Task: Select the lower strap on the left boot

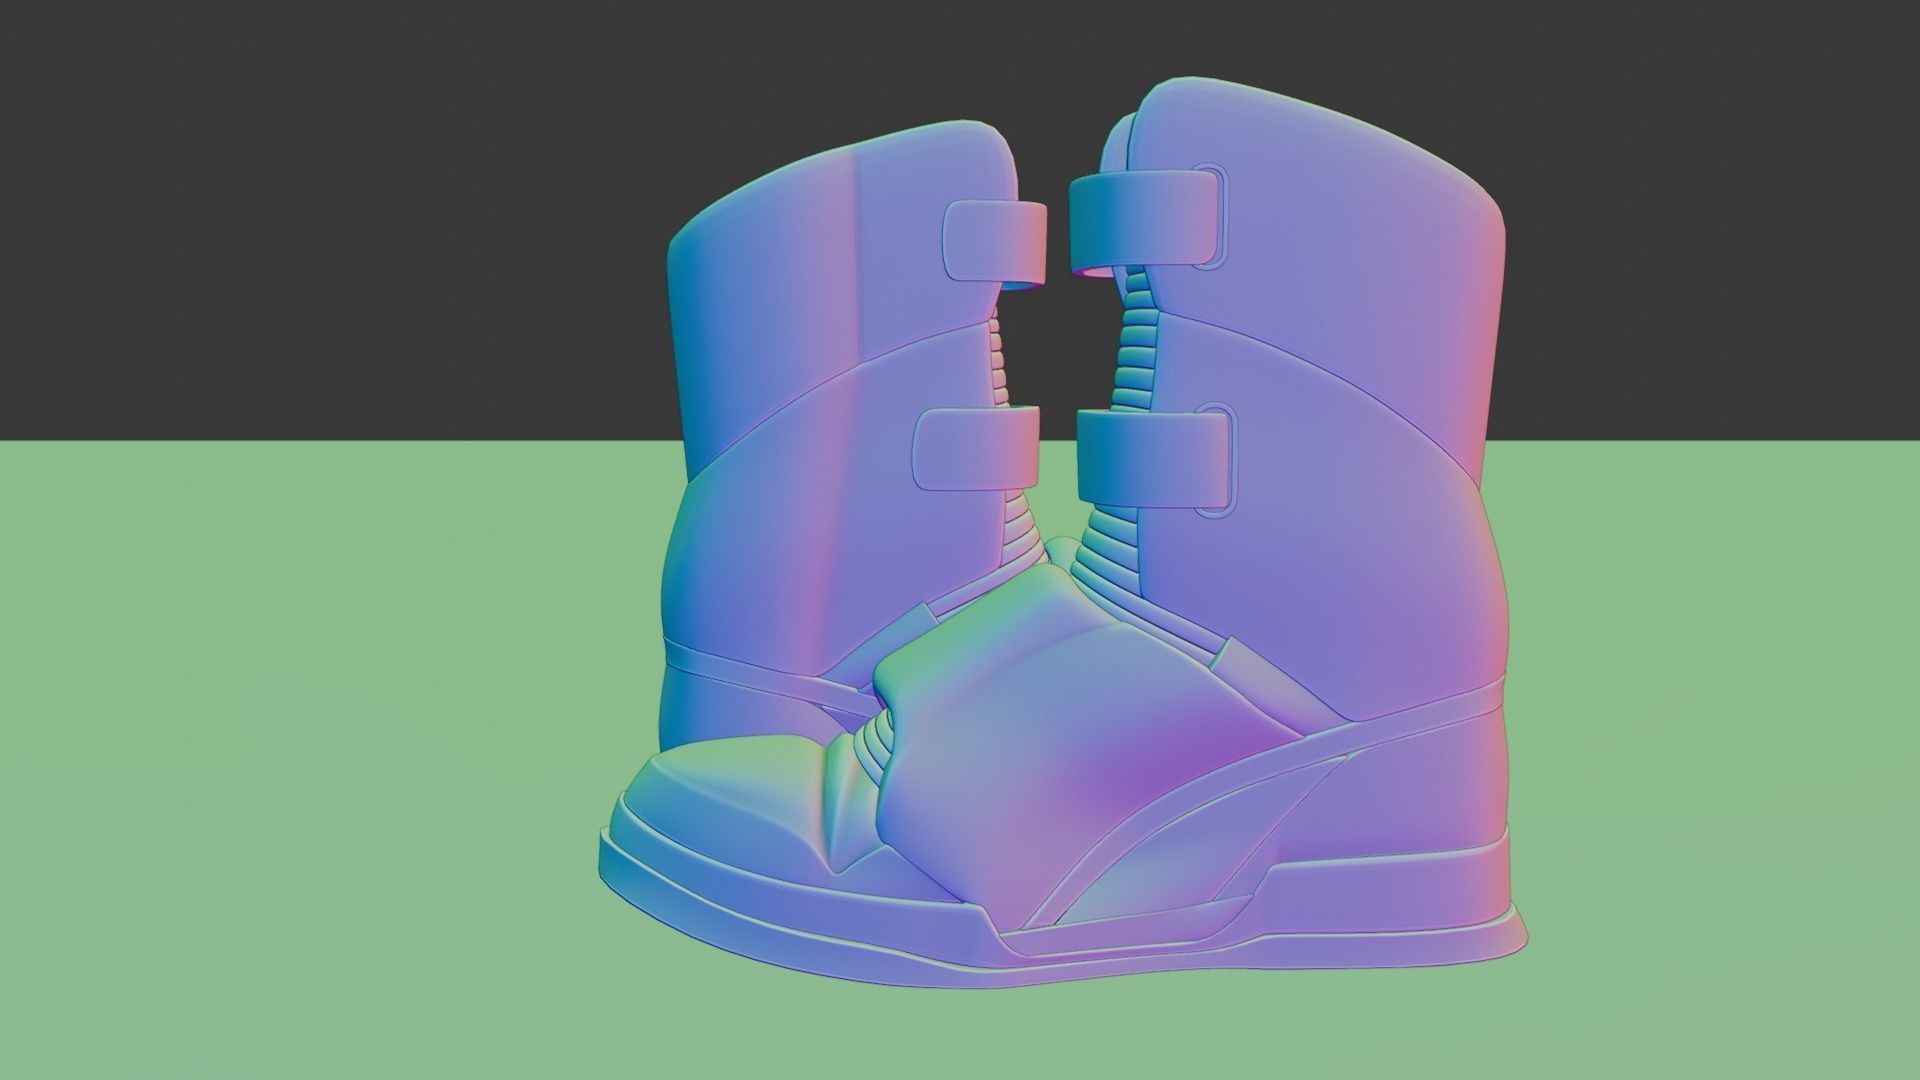Action: tap(976, 449)
